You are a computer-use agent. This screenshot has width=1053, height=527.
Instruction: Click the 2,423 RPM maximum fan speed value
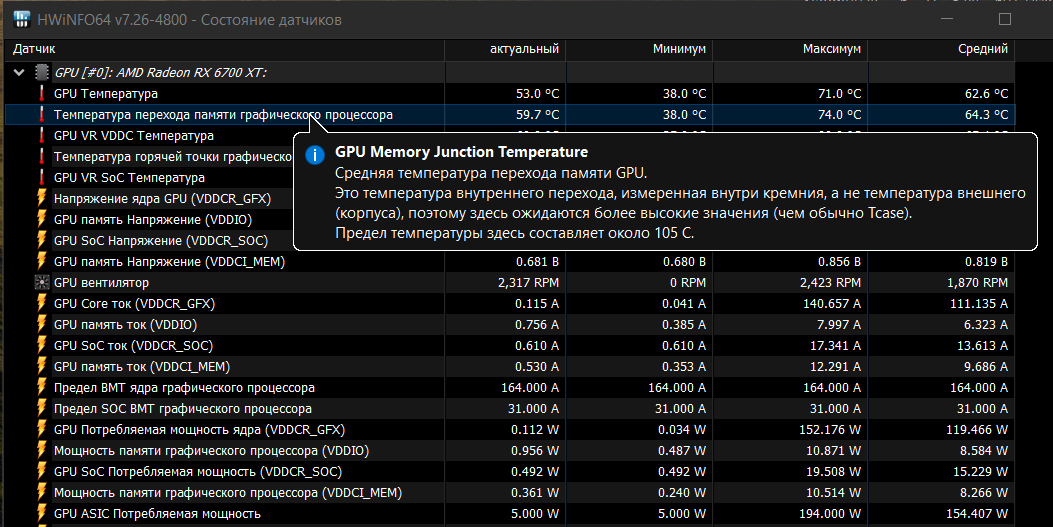pyautogui.click(x=830, y=283)
